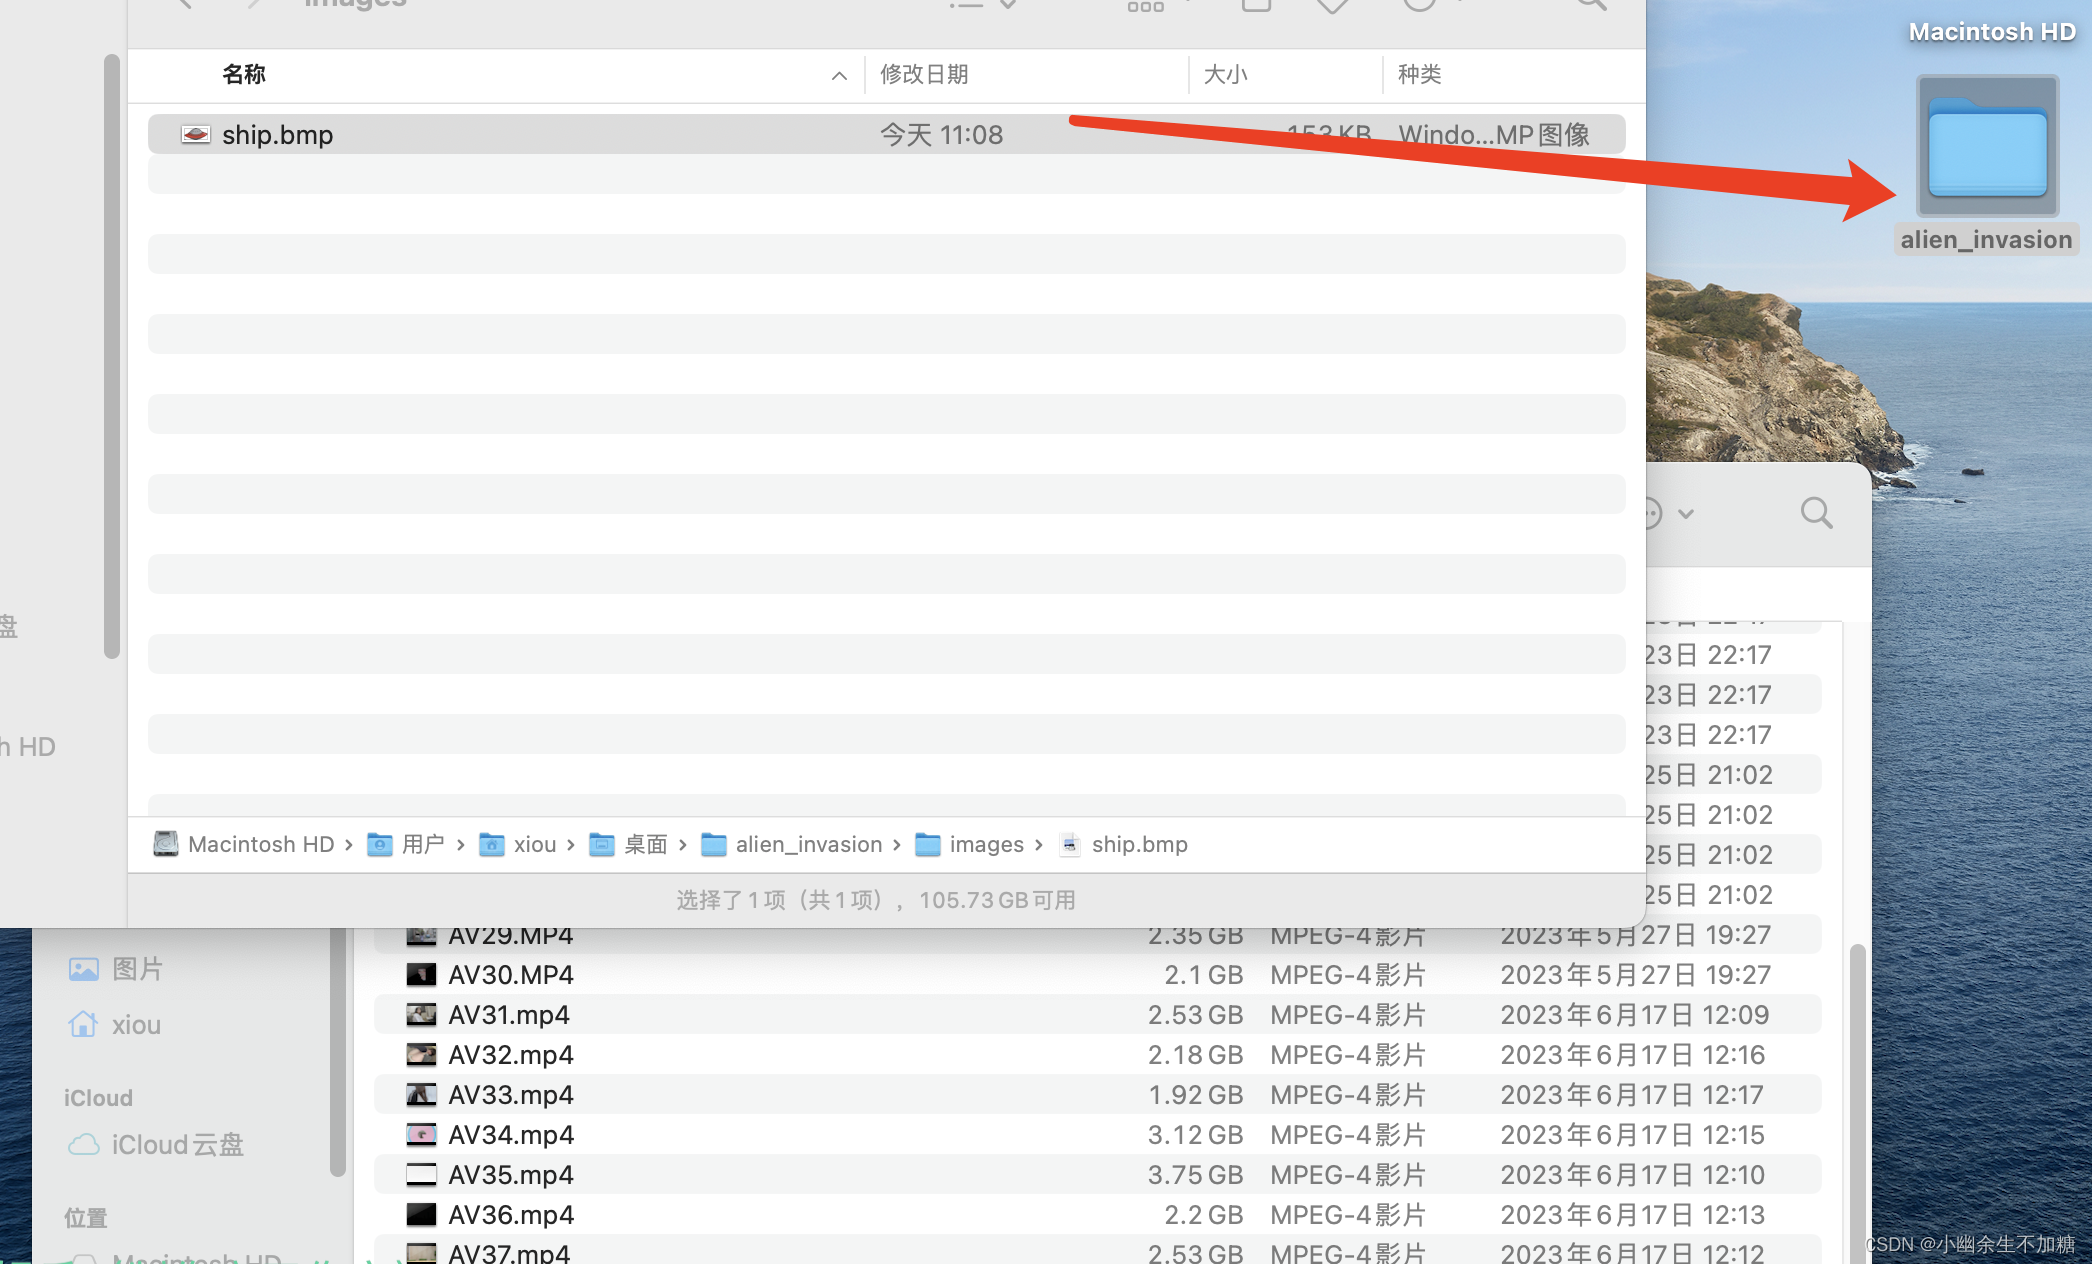
Task: Open the action menu chevron in back Finder window
Action: tap(1686, 514)
